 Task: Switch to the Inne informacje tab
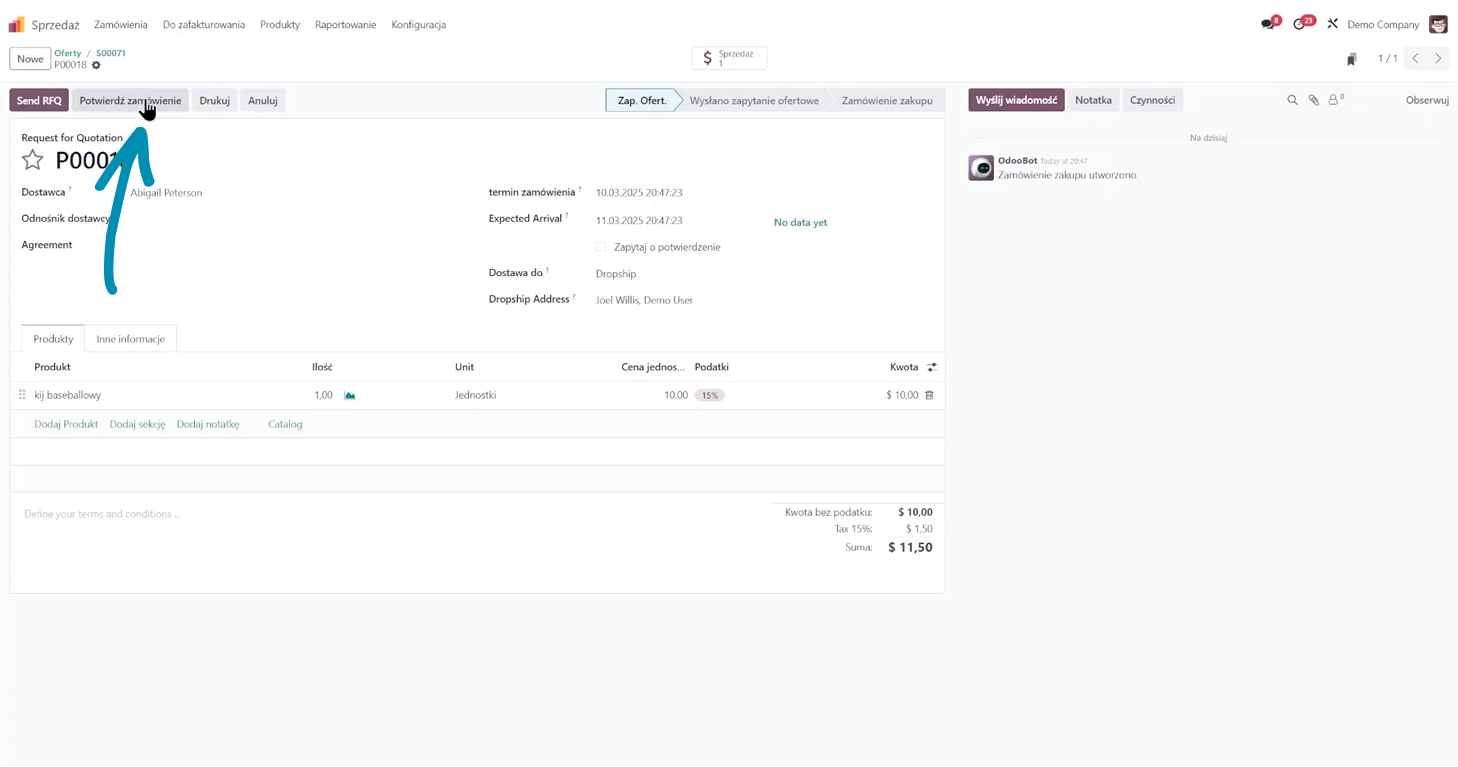(x=130, y=339)
